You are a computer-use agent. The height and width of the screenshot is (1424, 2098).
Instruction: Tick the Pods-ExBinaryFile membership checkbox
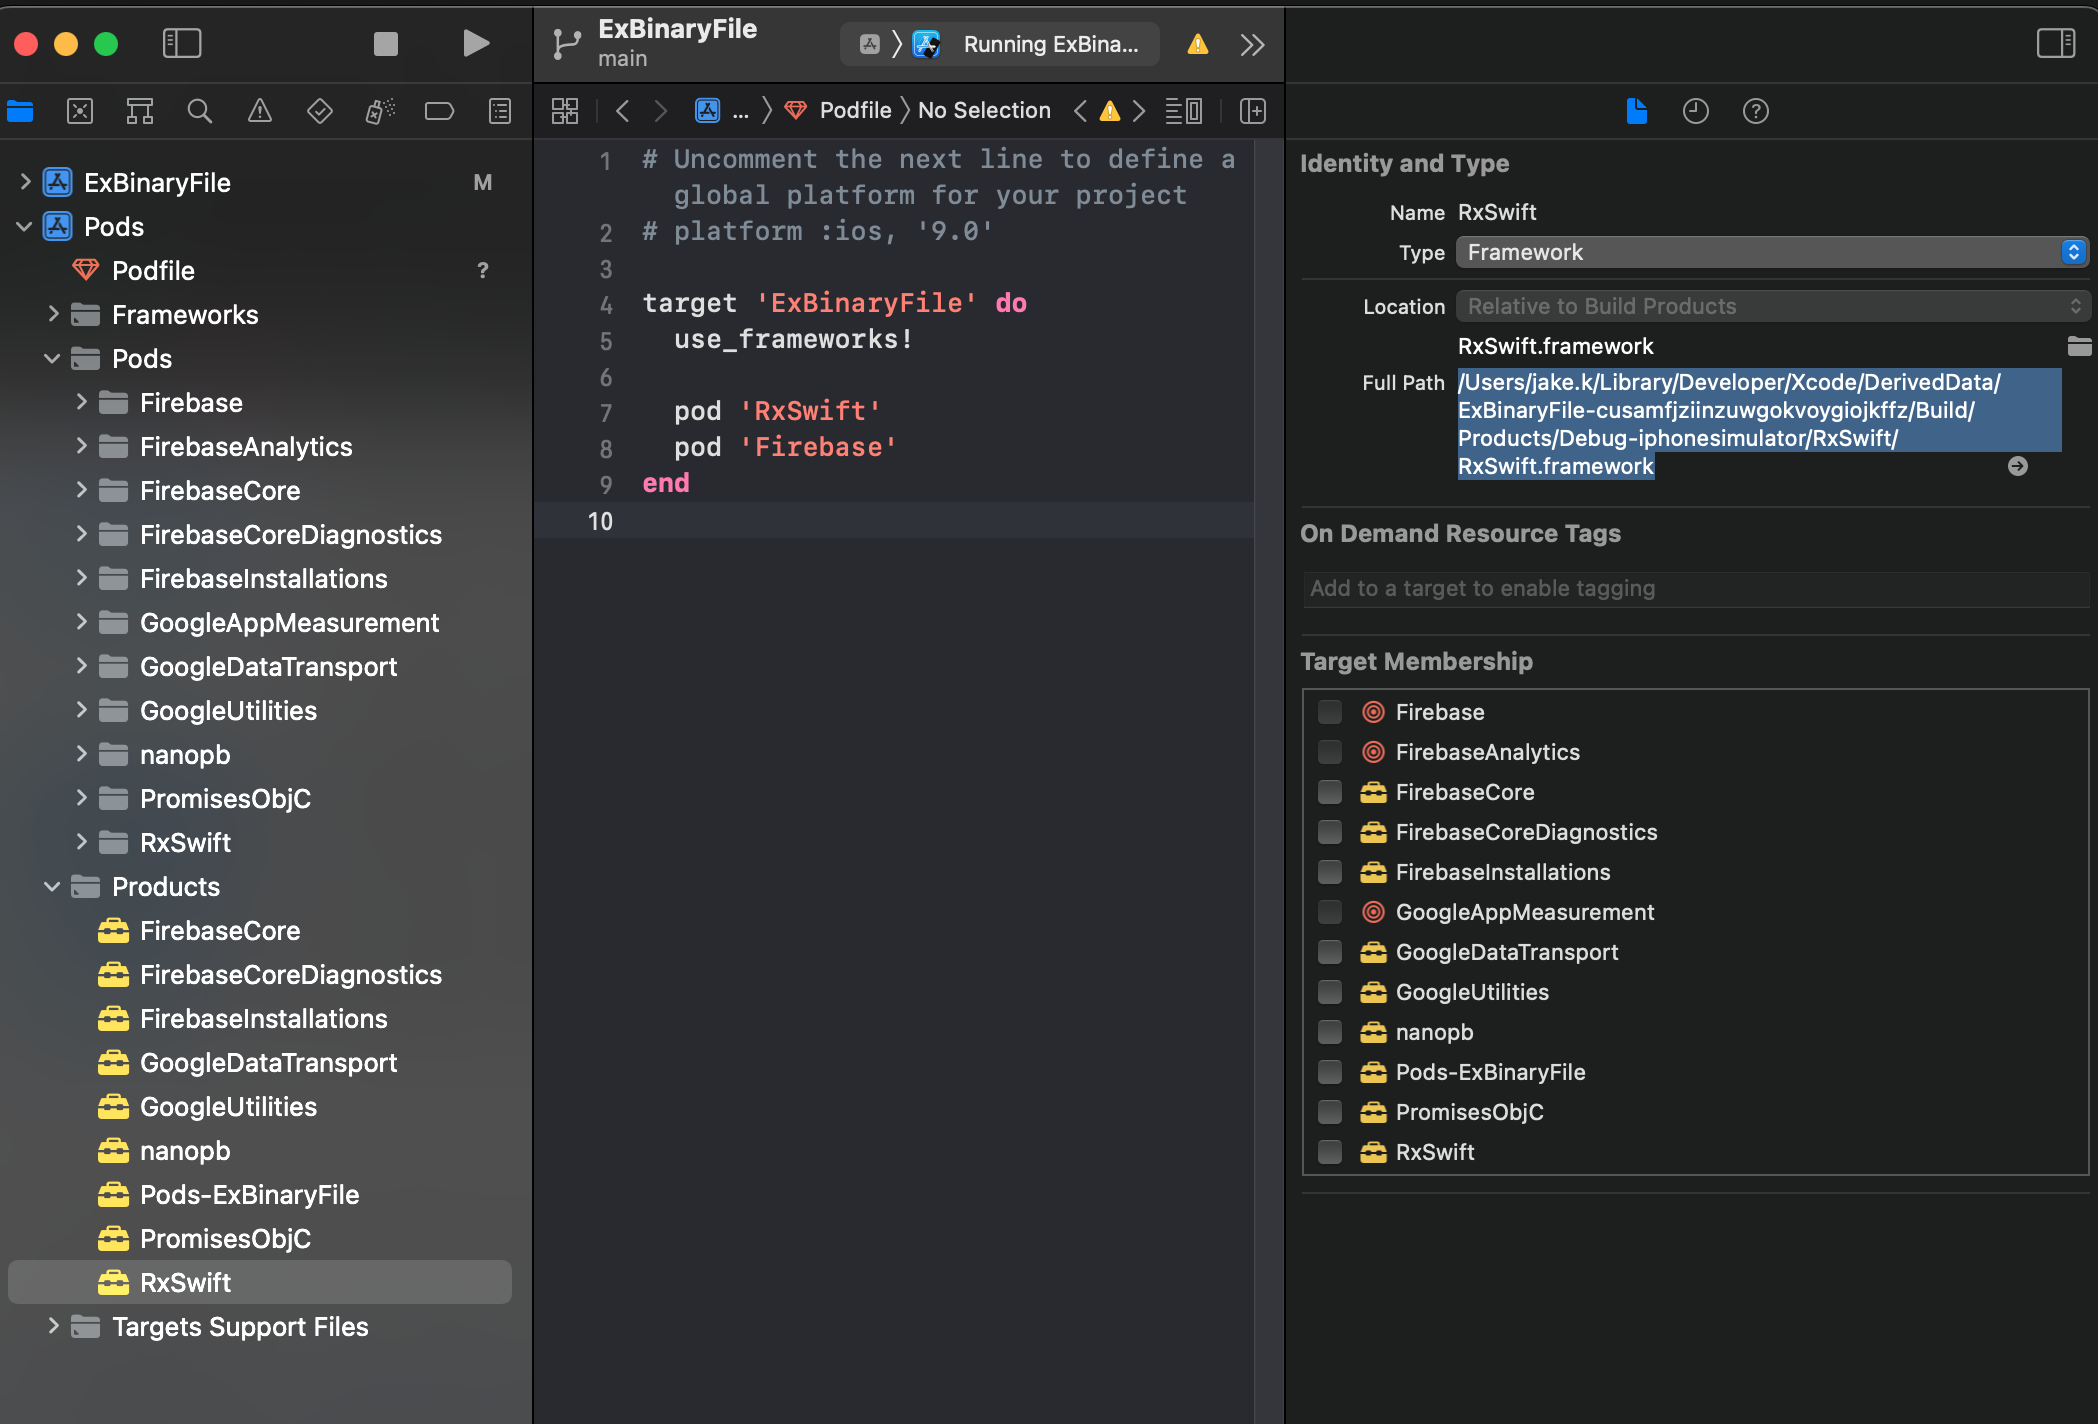(x=1329, y=1072)
